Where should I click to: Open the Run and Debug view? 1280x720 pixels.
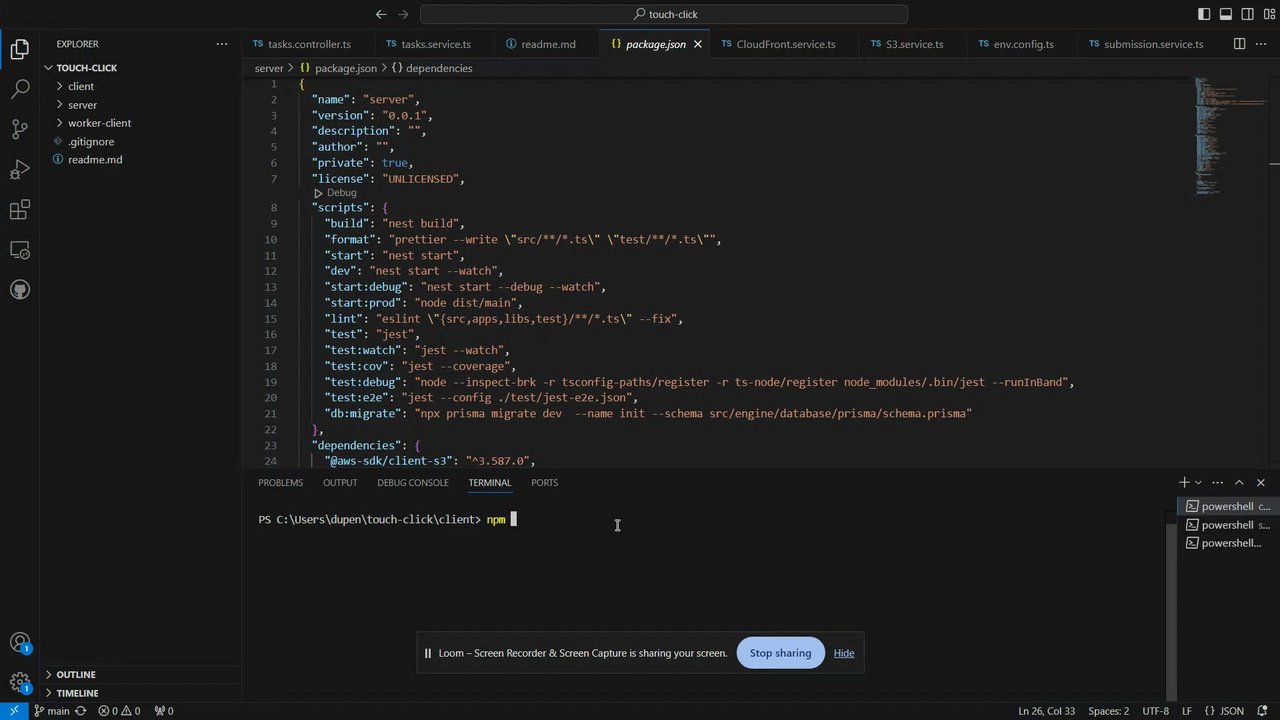(20, 169)
